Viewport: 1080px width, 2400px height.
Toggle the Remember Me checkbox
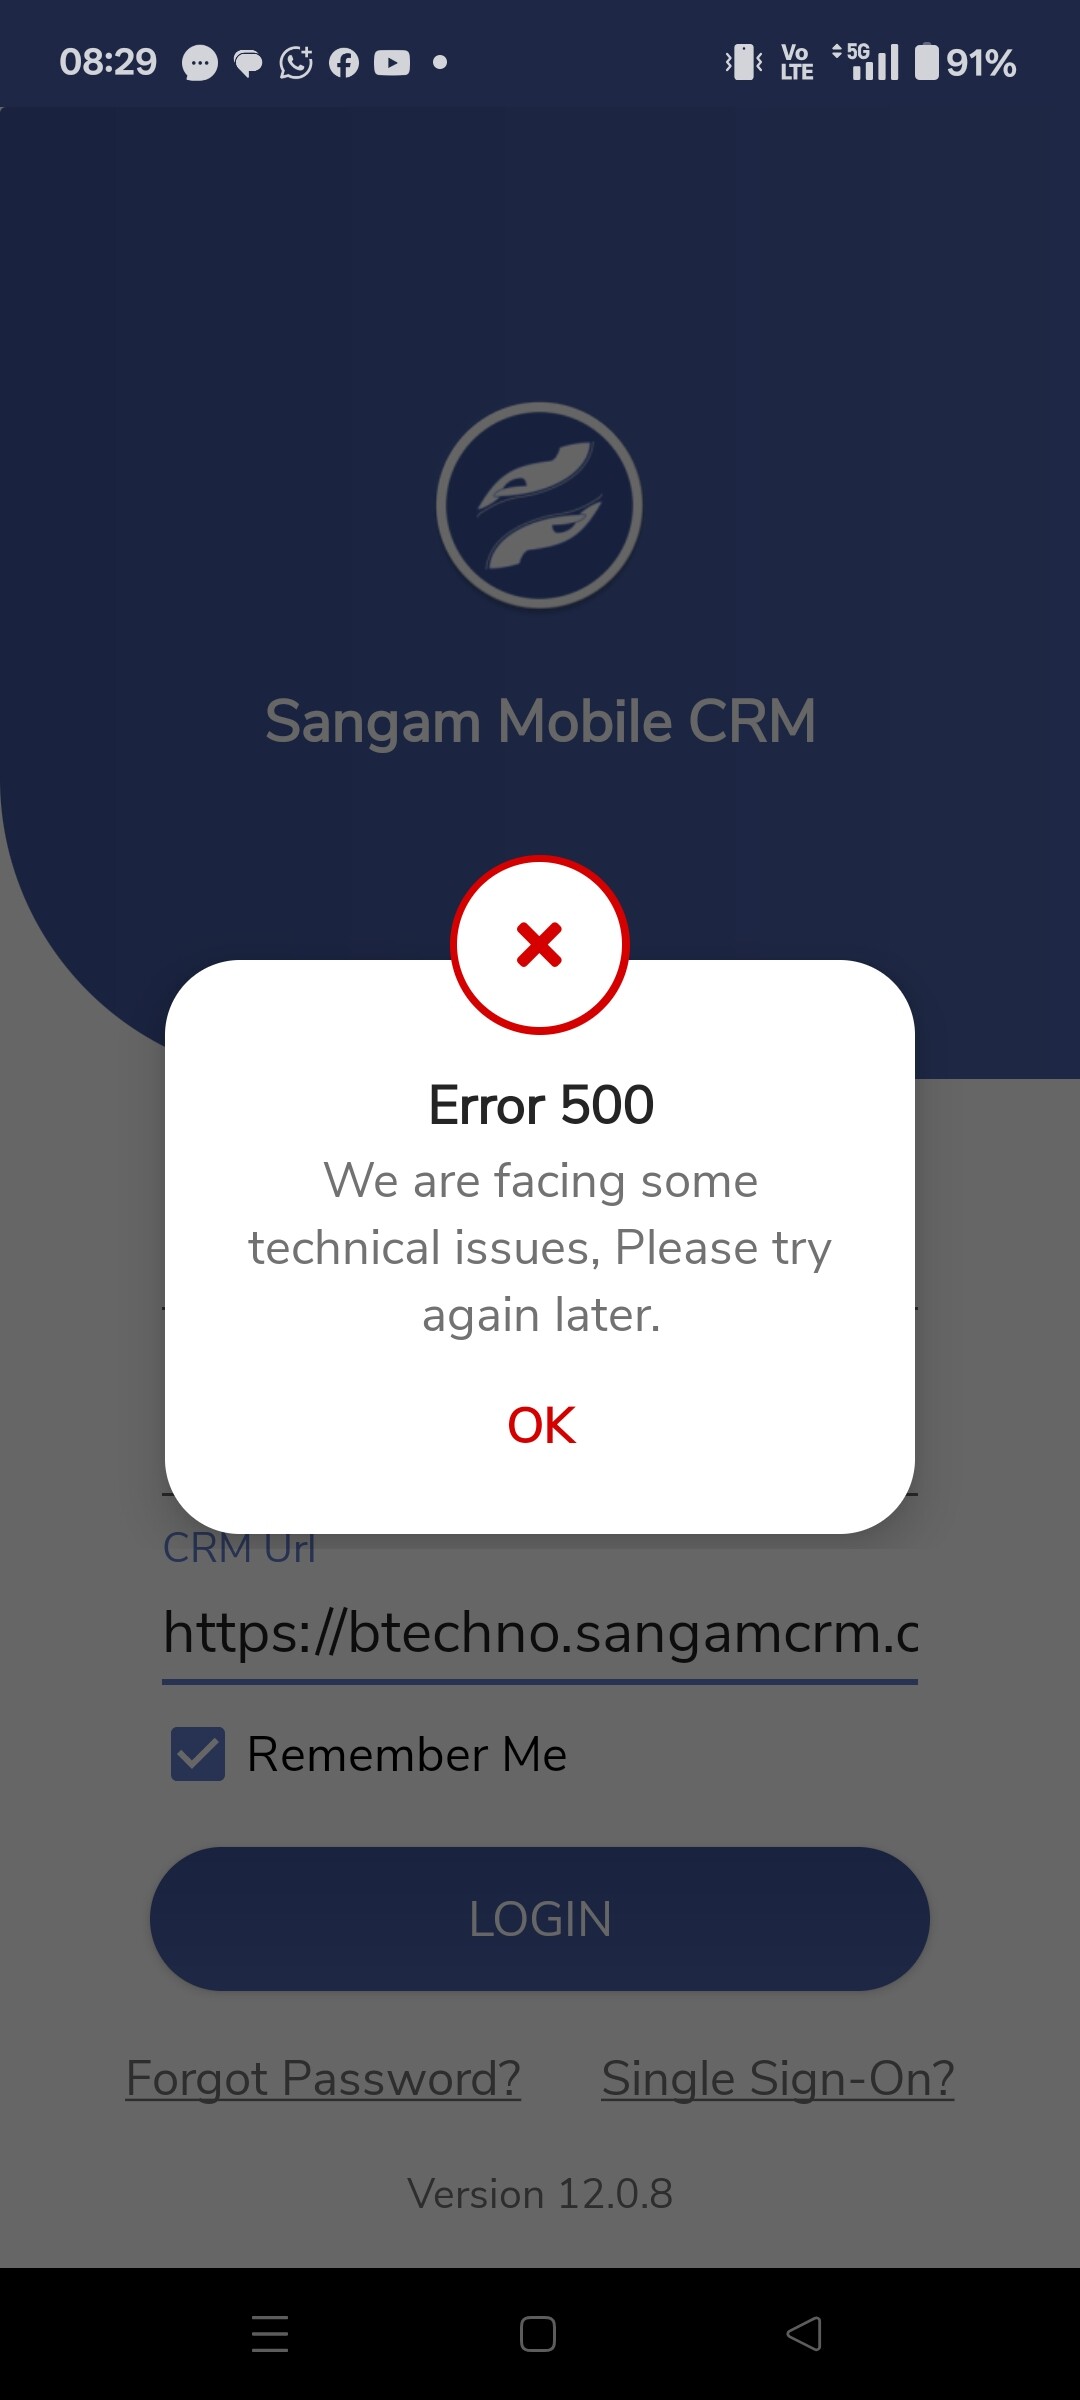pos(198,1754)
